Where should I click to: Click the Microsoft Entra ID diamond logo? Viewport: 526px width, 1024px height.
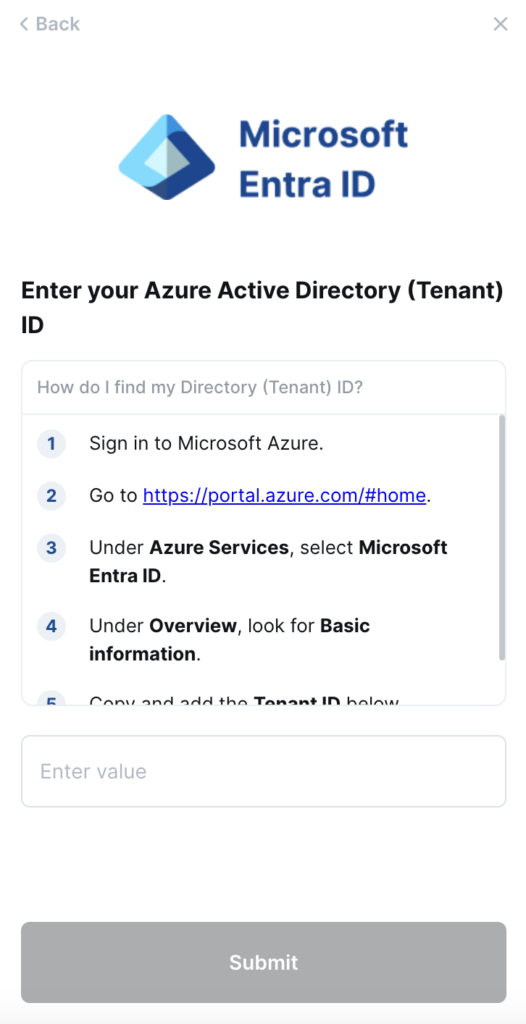[167, 157]
